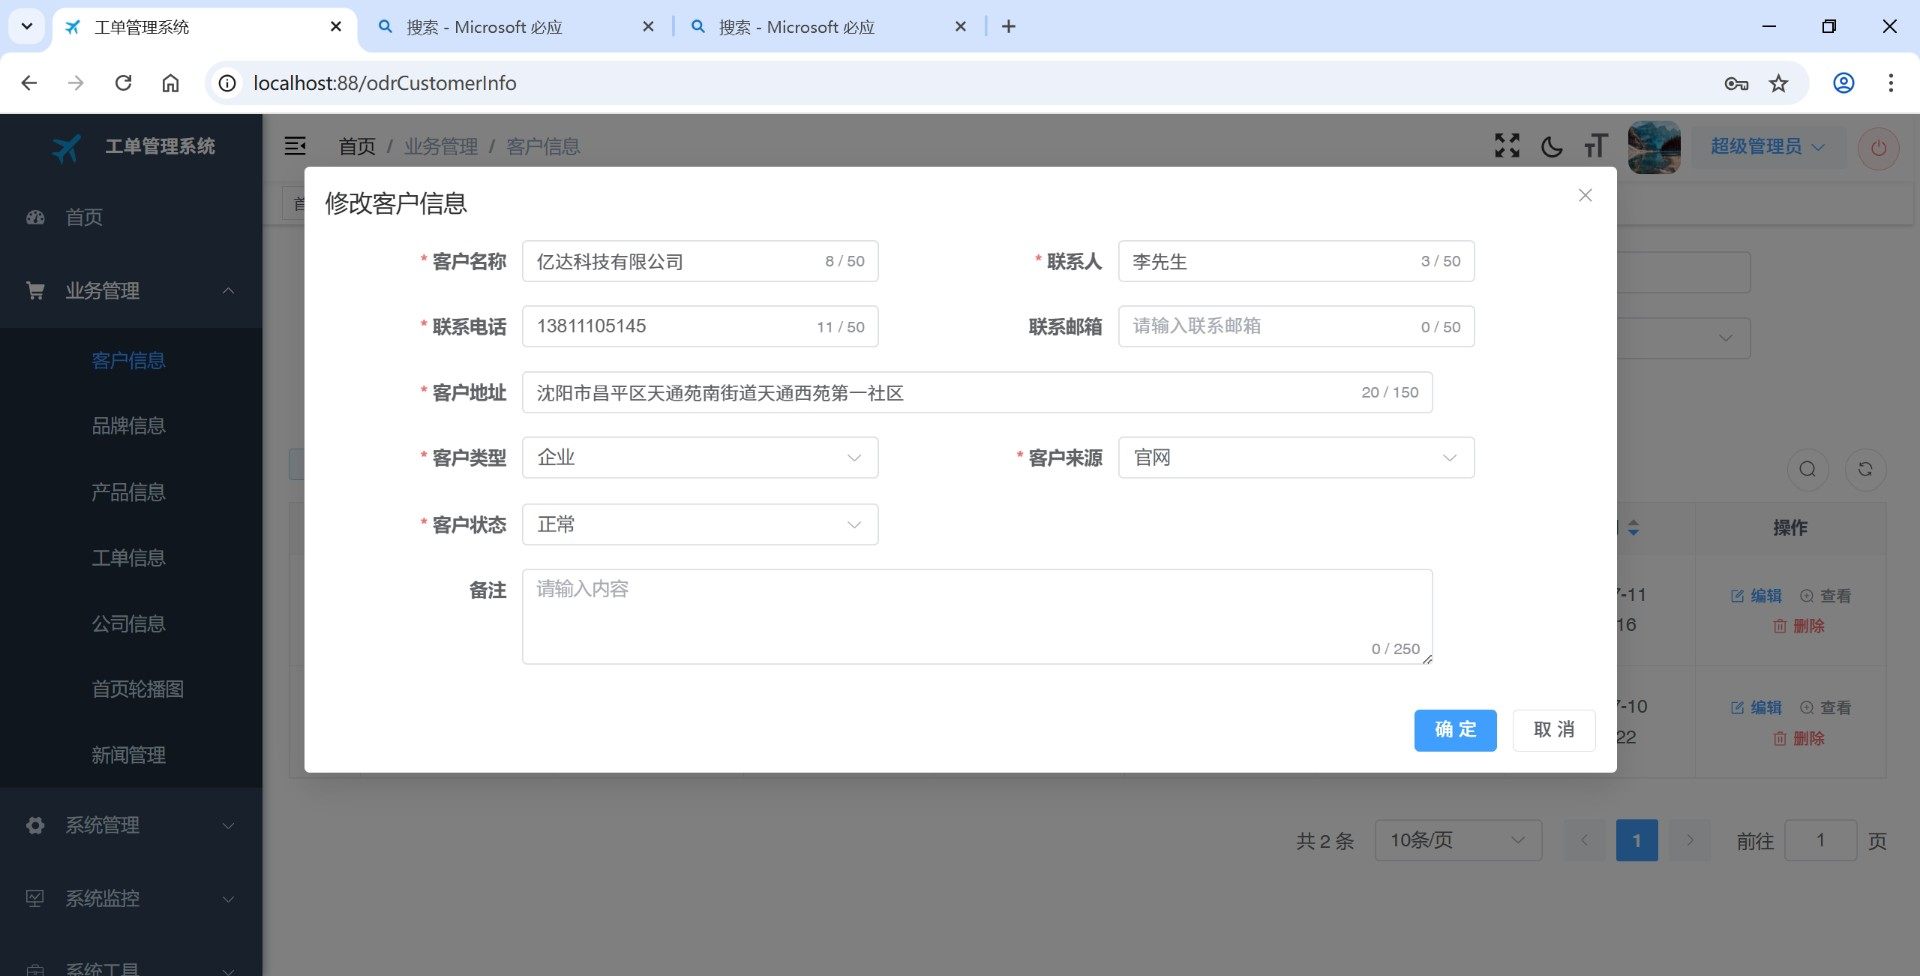Click the red power logout icon
The image size is (1920, 976).
click(1878, 148)
